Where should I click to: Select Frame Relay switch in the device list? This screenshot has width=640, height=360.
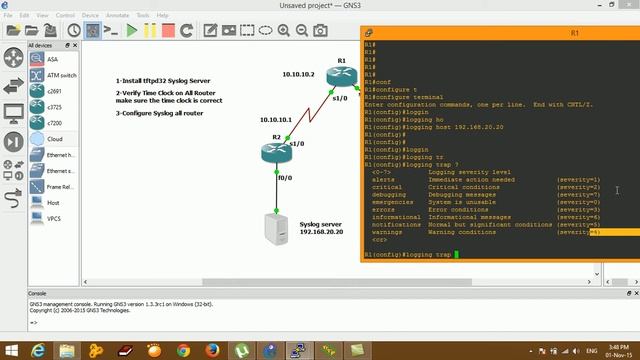(53, 187)
